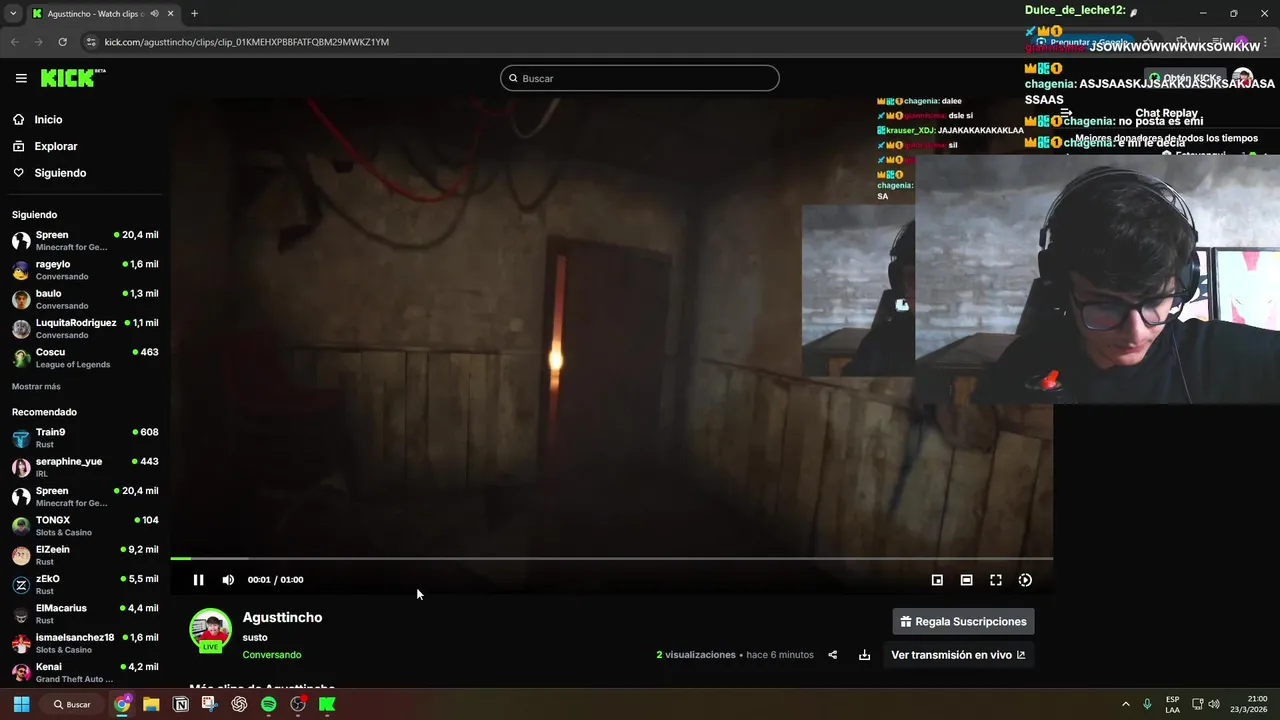Click the kick.com URL address bar

pos(246,42)
